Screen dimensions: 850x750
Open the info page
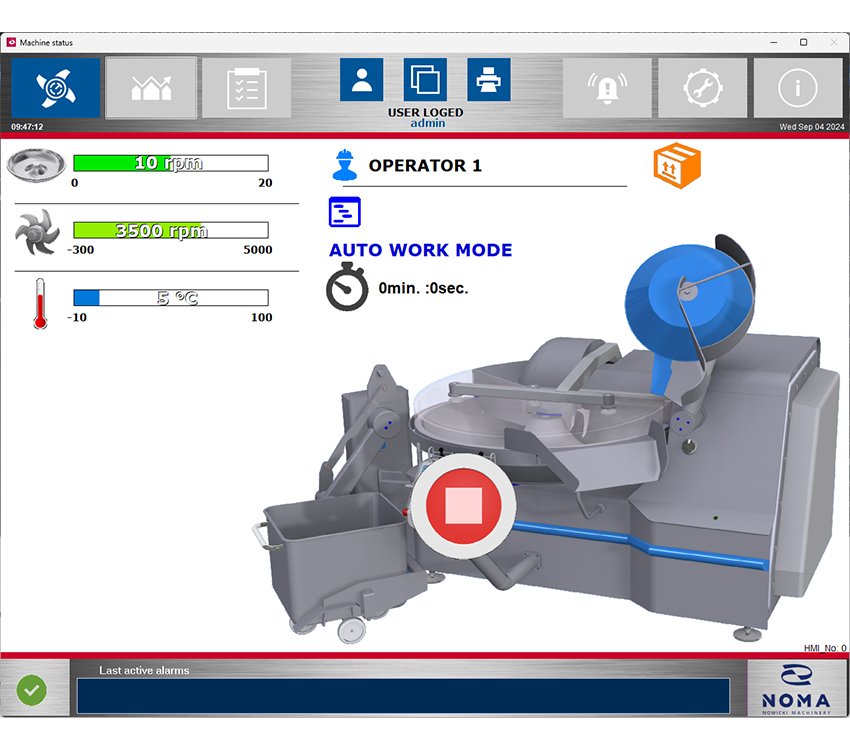[x=797, y=88]
